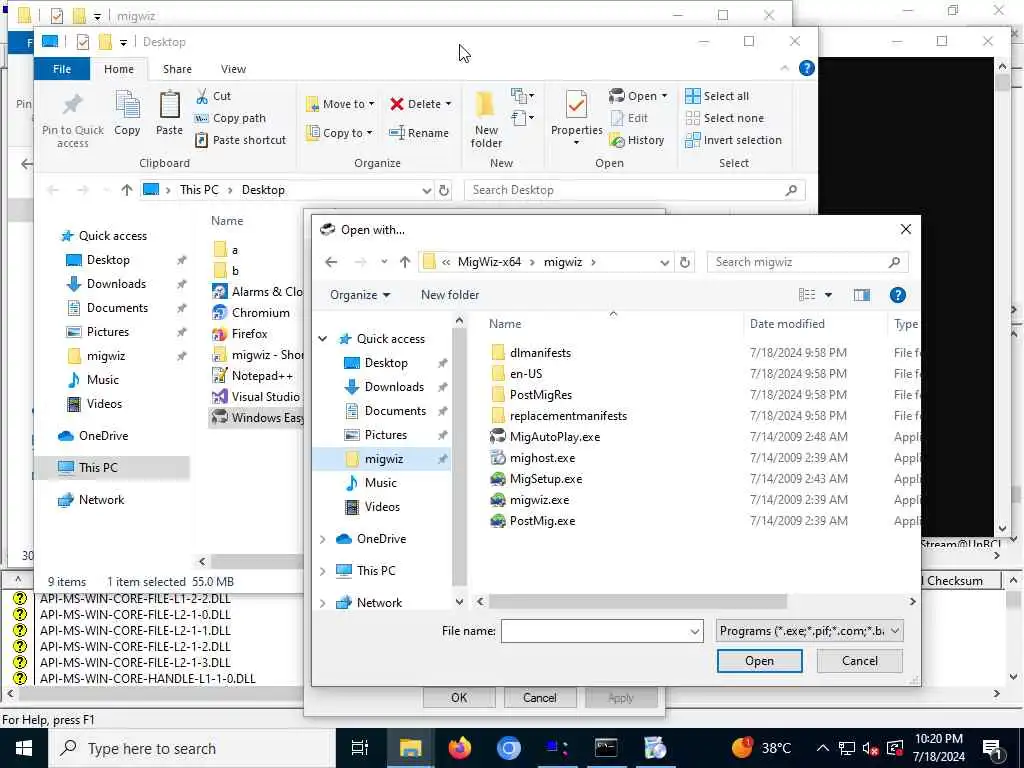
Task: Click Open button in dialog
Action: pos(760,661)
